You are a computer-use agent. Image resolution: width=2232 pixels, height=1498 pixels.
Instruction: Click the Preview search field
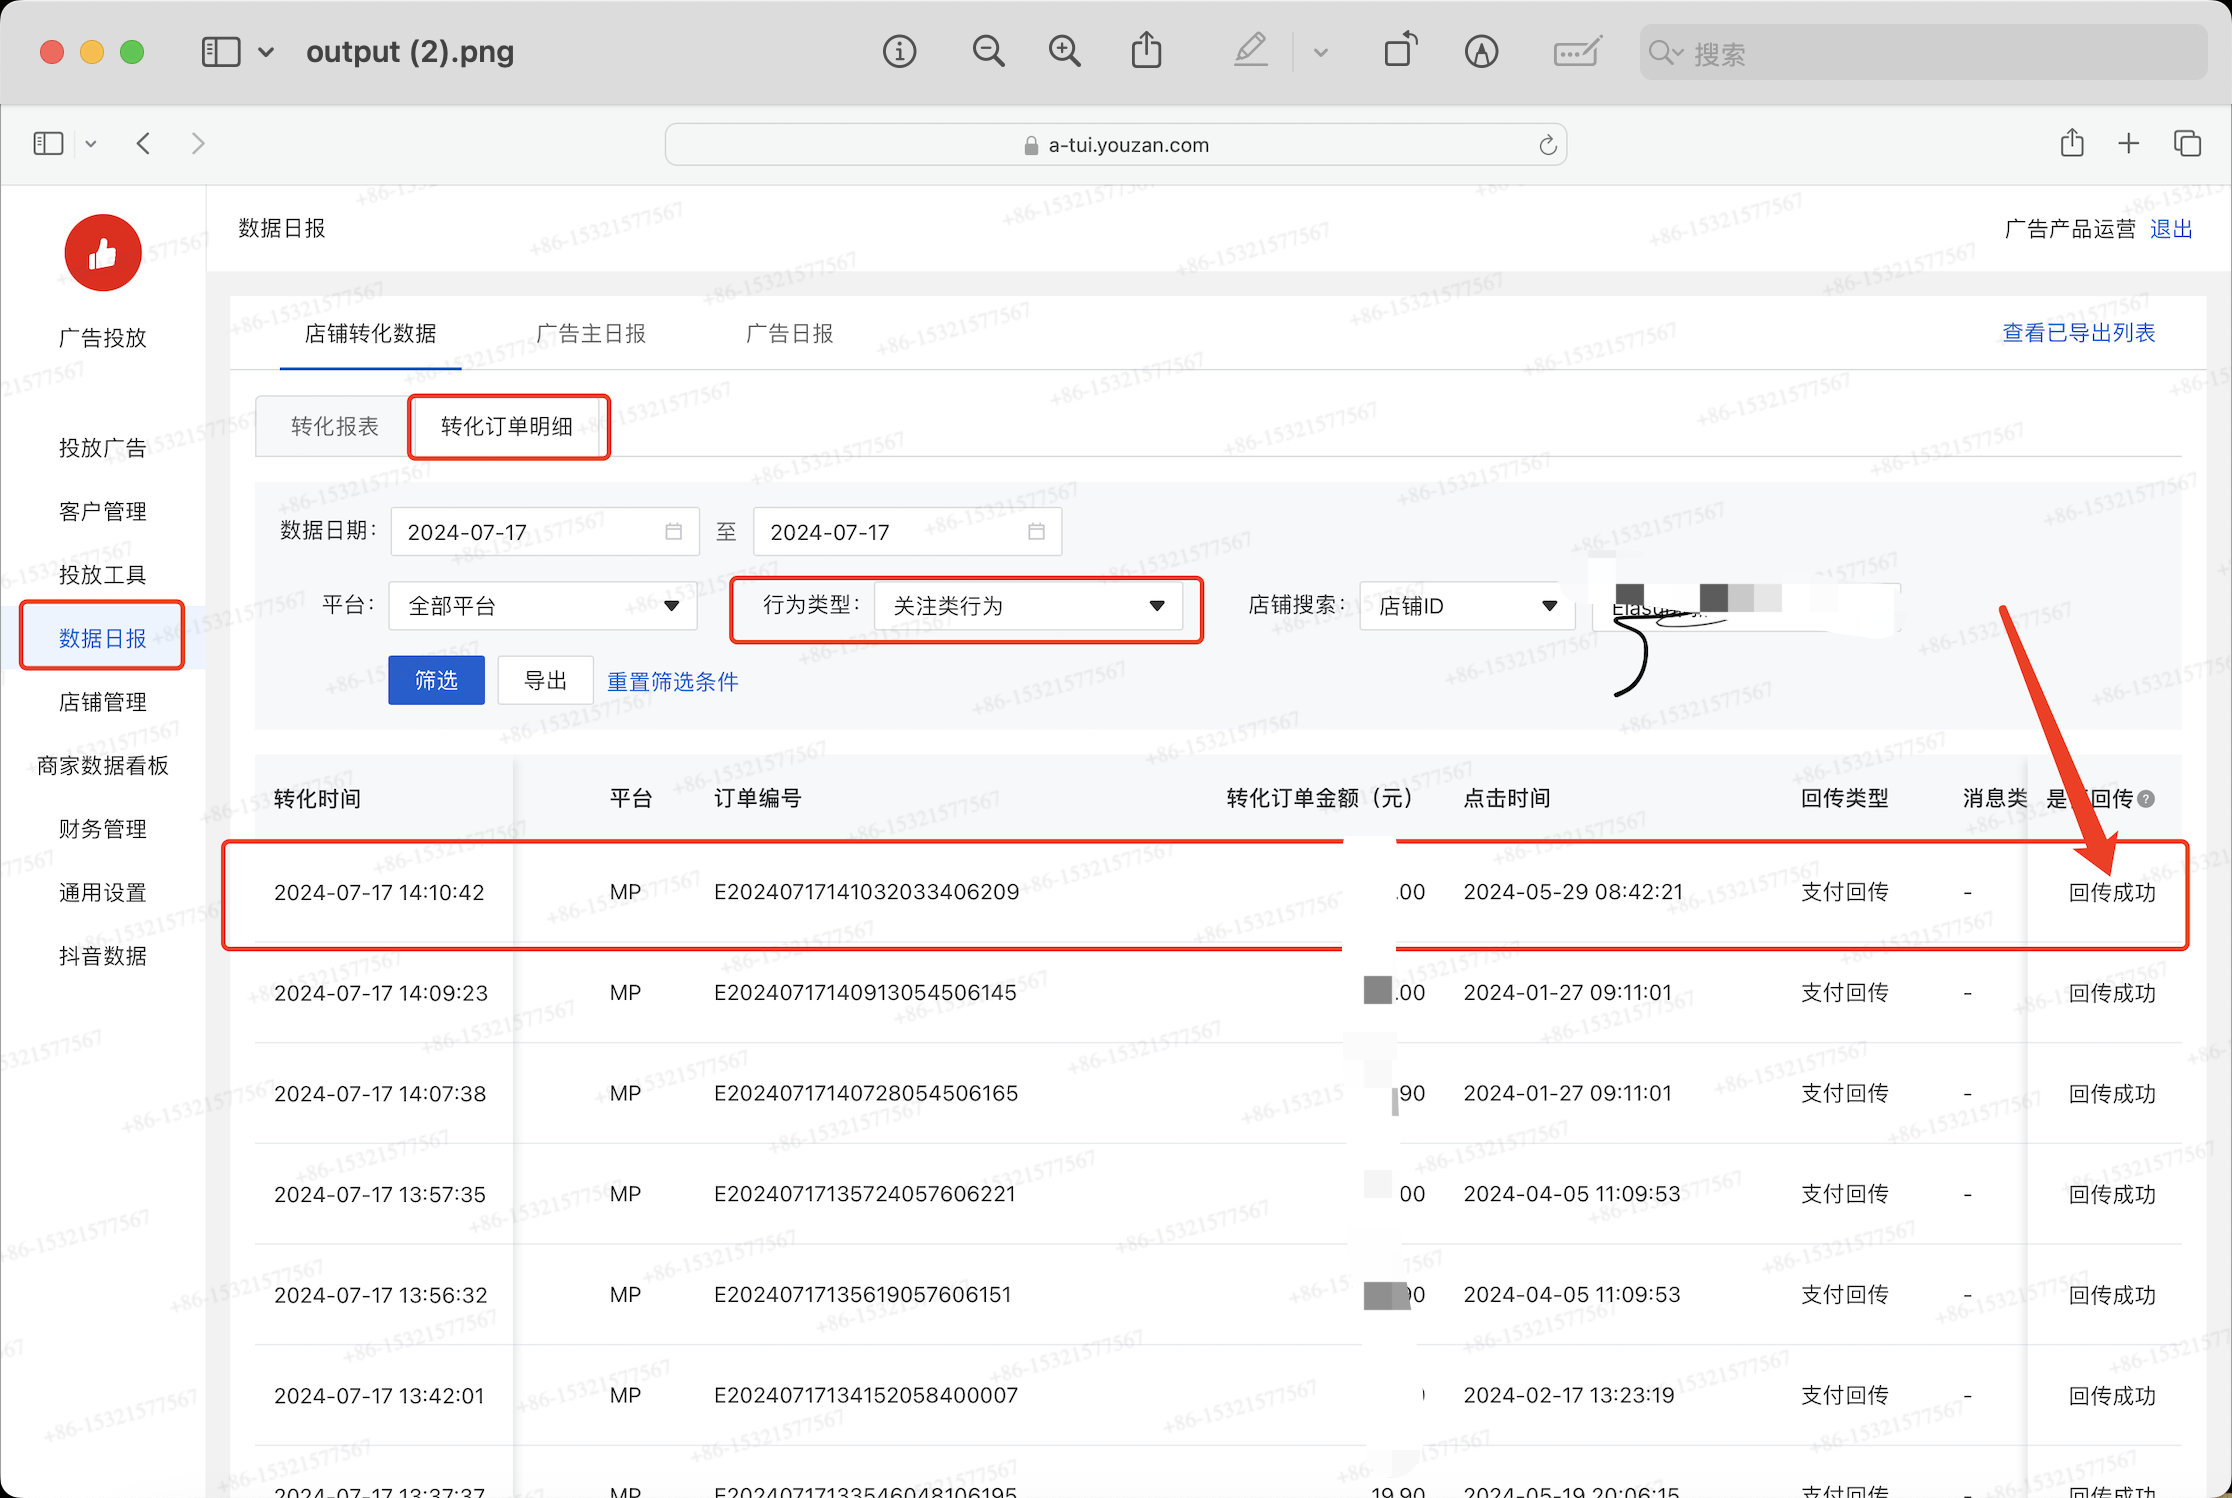click(x=1923, y=52)
